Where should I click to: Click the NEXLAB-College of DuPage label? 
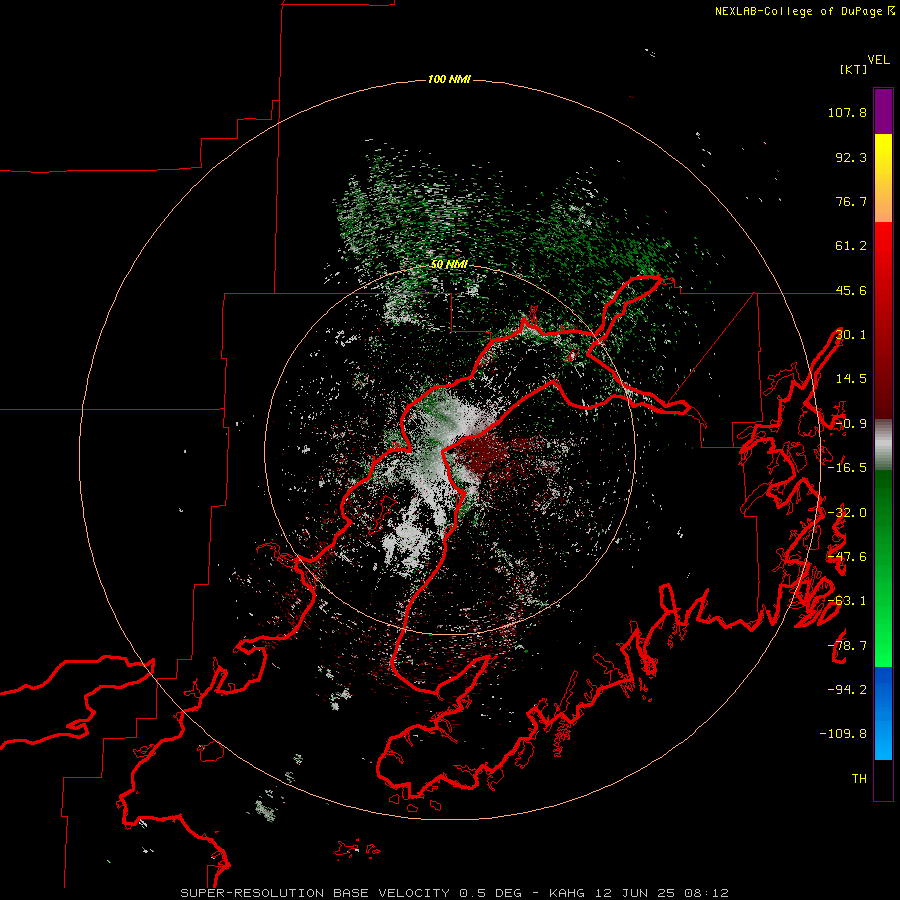(805, 11)
